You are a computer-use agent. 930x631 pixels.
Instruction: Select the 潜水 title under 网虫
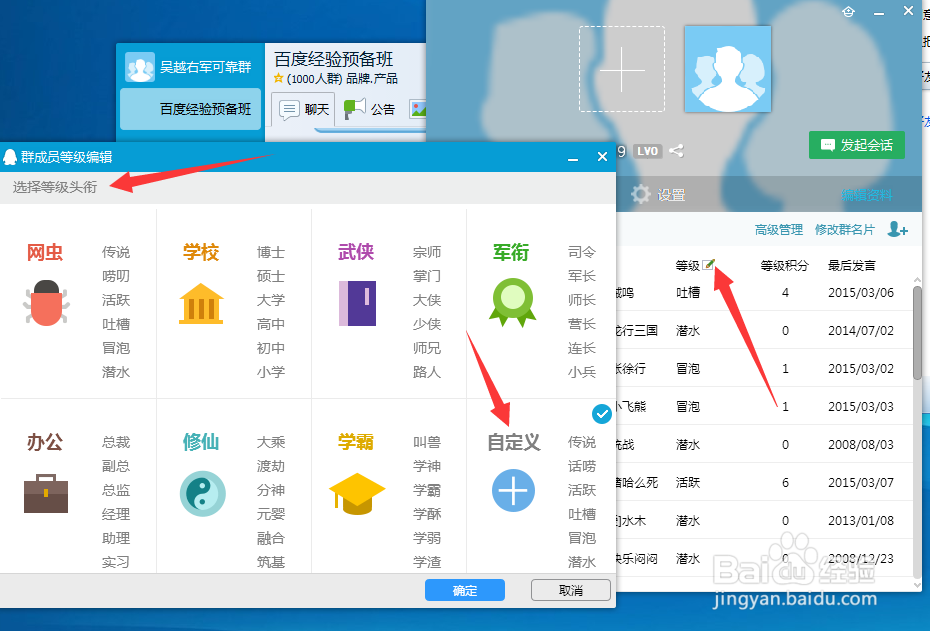[116, 373]
